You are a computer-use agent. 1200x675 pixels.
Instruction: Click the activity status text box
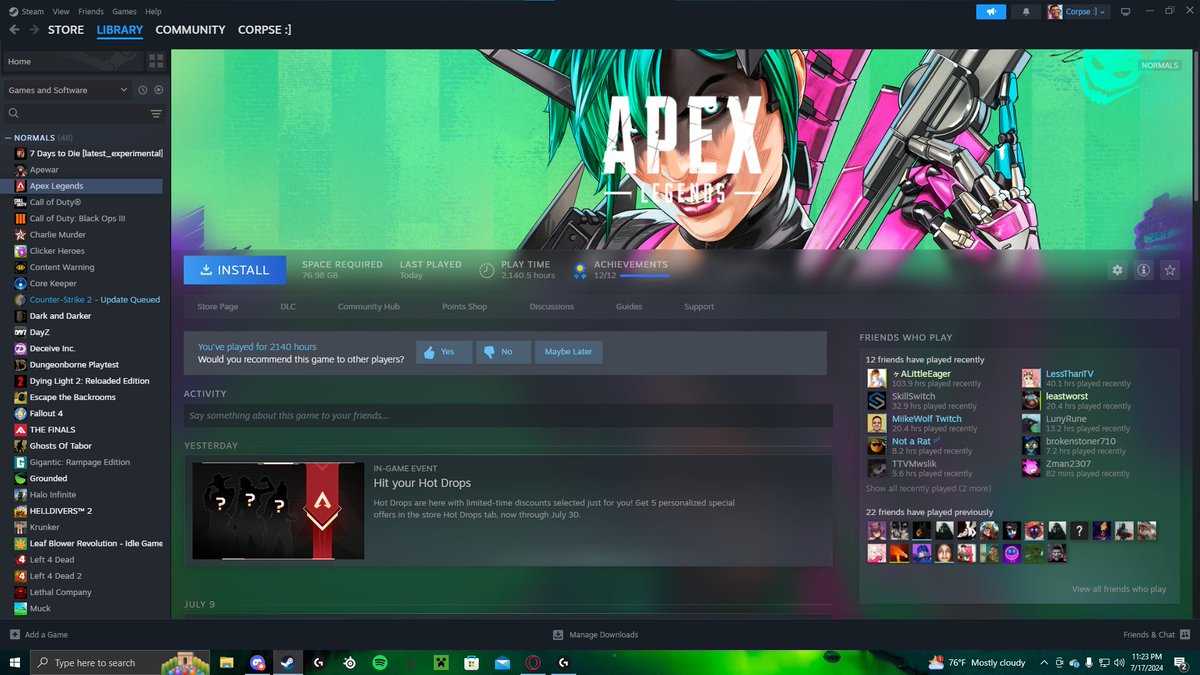[508, 415]
